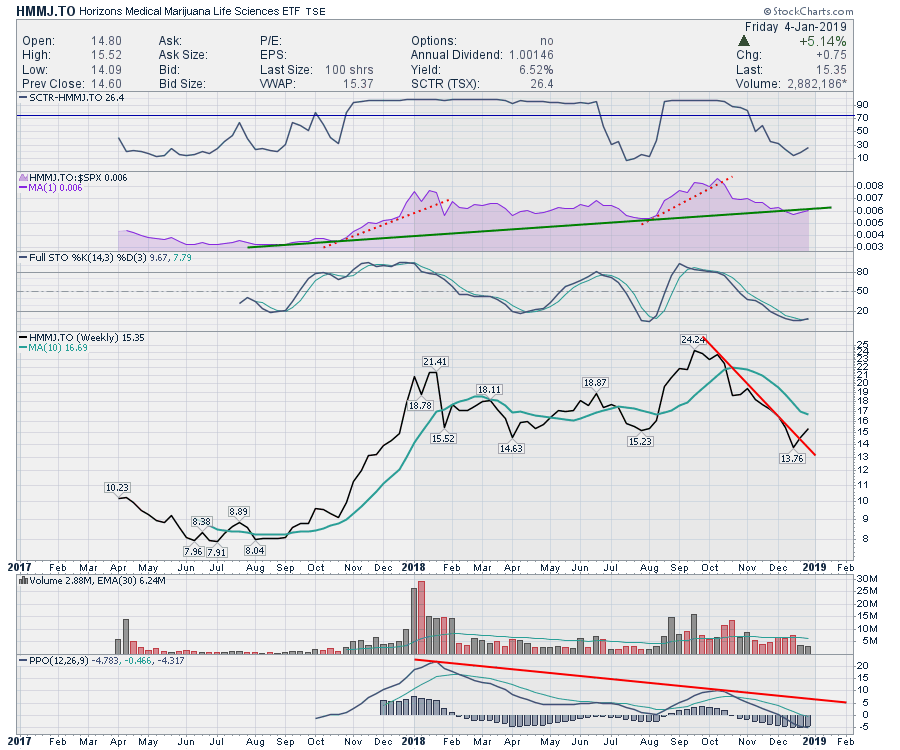Click the HMMJ.TO (Weekly) legend marker
This screenshot has width=900, height=750.
coord(24,336)
